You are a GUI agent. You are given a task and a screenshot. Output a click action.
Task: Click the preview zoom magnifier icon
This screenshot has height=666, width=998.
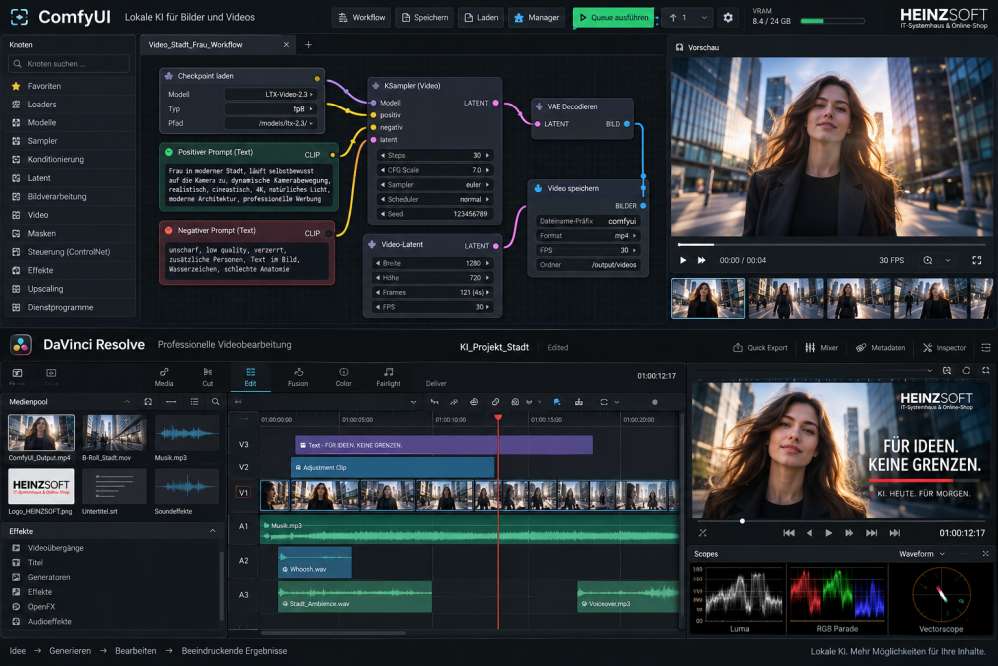pos(928,260)
